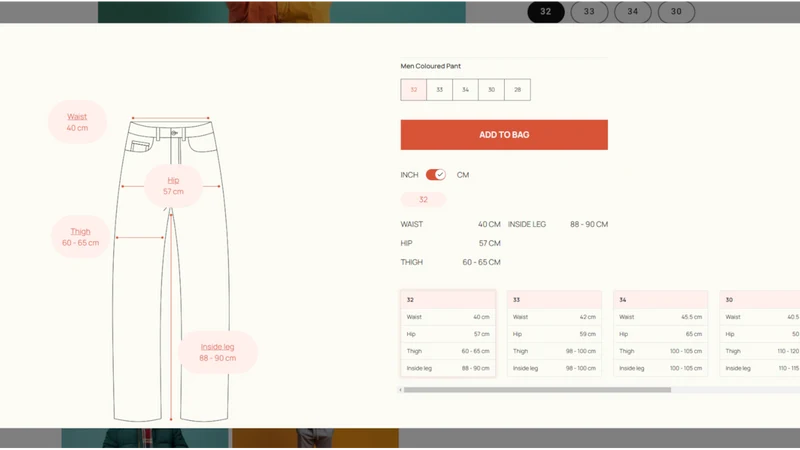800x450 pixels.
Task: Click the Men Coloured Pant product title
Action: tap(431, 66)
